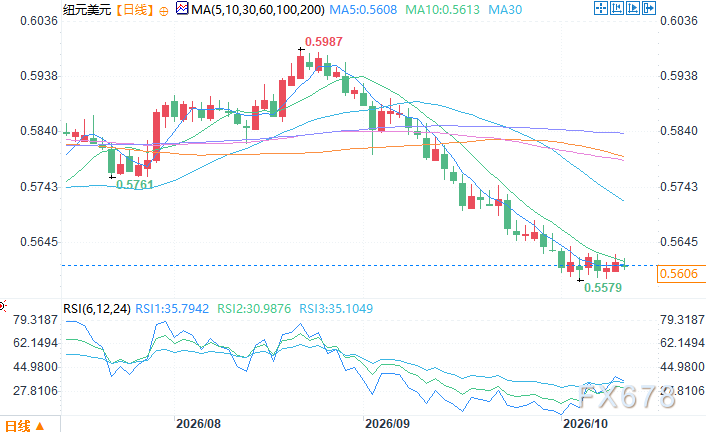The width and height of the screenshot is (706, 432).
Task: Click the MA(5,10,30,60,100,200) indicator label
Action: coord(258,9)
